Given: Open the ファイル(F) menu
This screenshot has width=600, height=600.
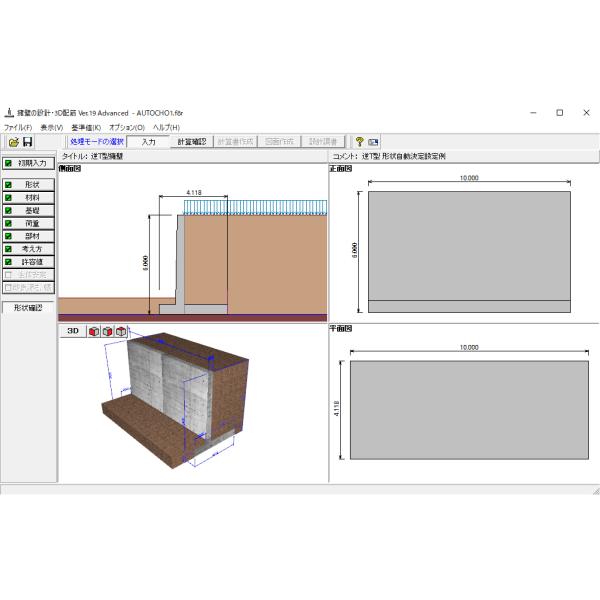Looking at the screenshot, I should pyautogui.click(x=18, y=127).
